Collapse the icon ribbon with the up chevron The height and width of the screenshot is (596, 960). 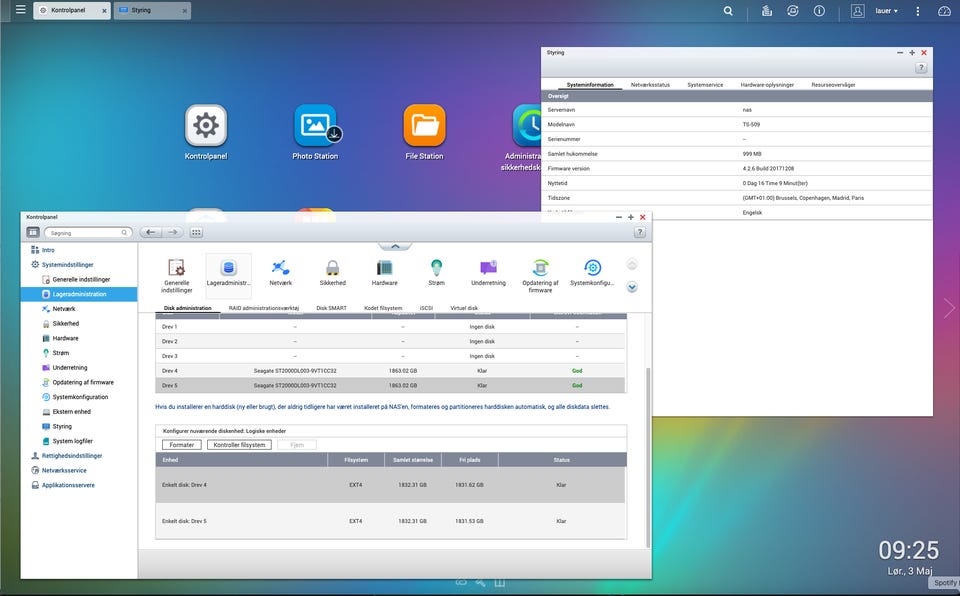coord(395,245)
